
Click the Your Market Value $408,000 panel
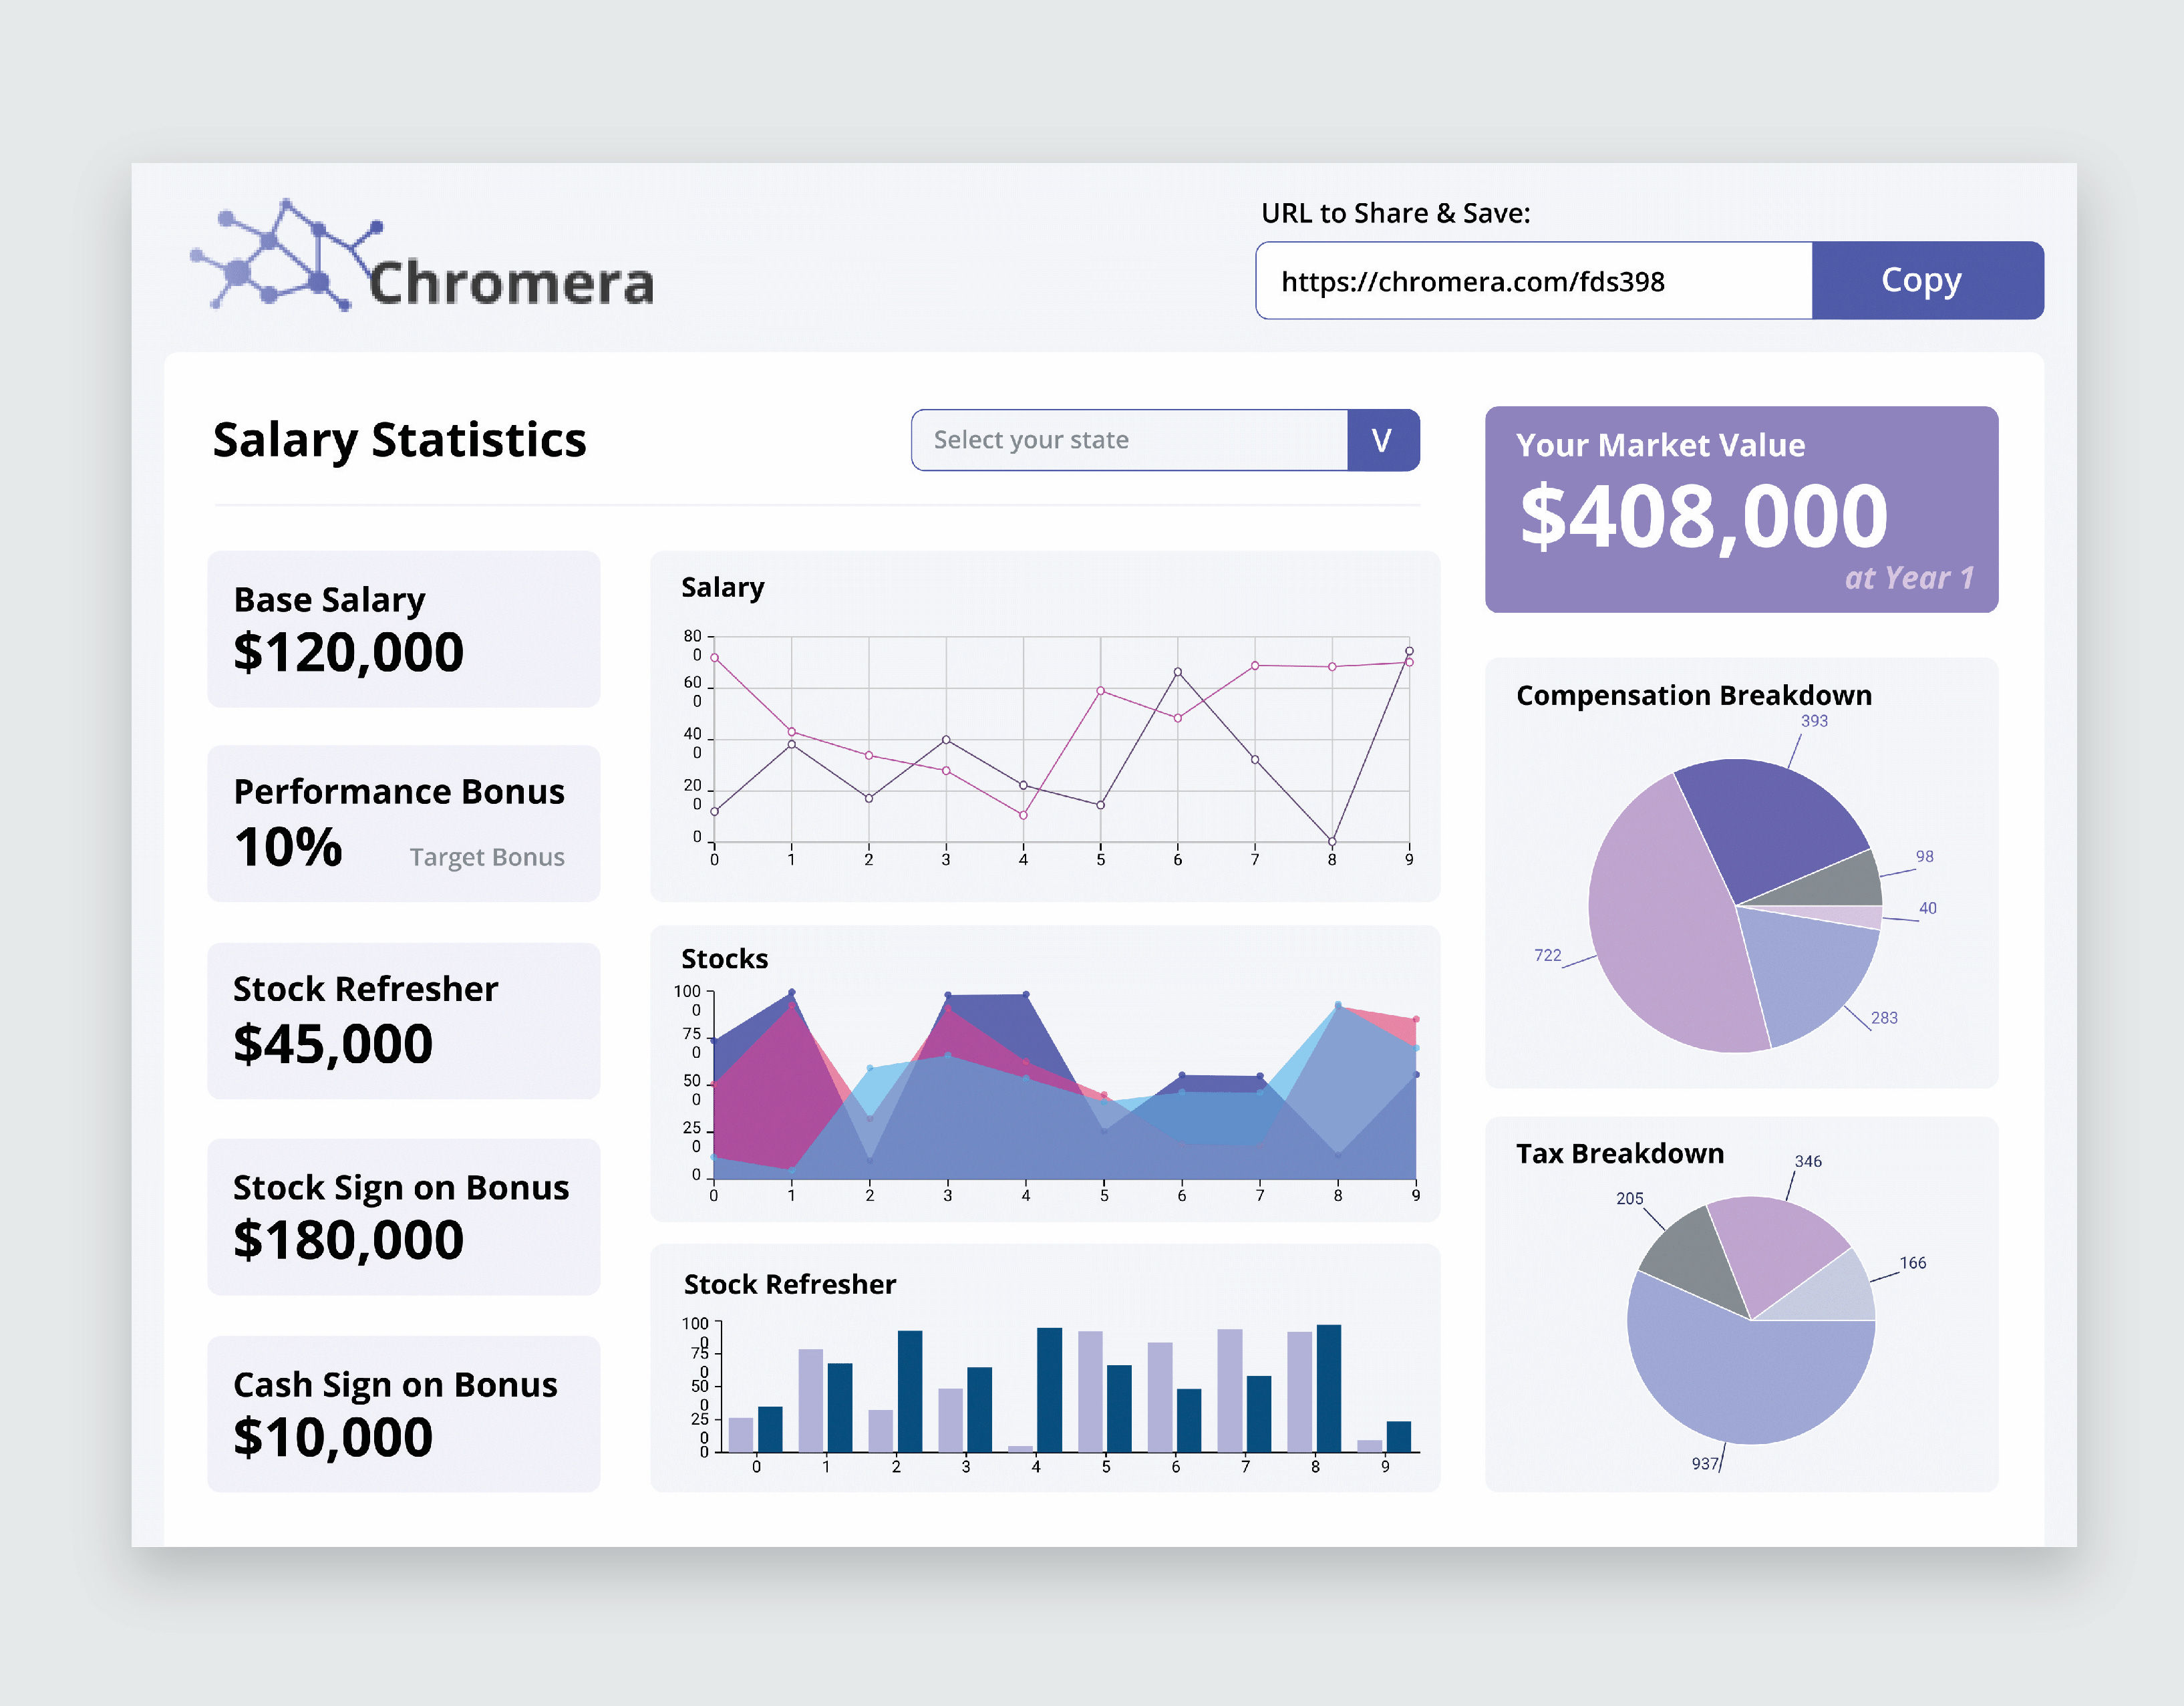(x=1741, y=509)
